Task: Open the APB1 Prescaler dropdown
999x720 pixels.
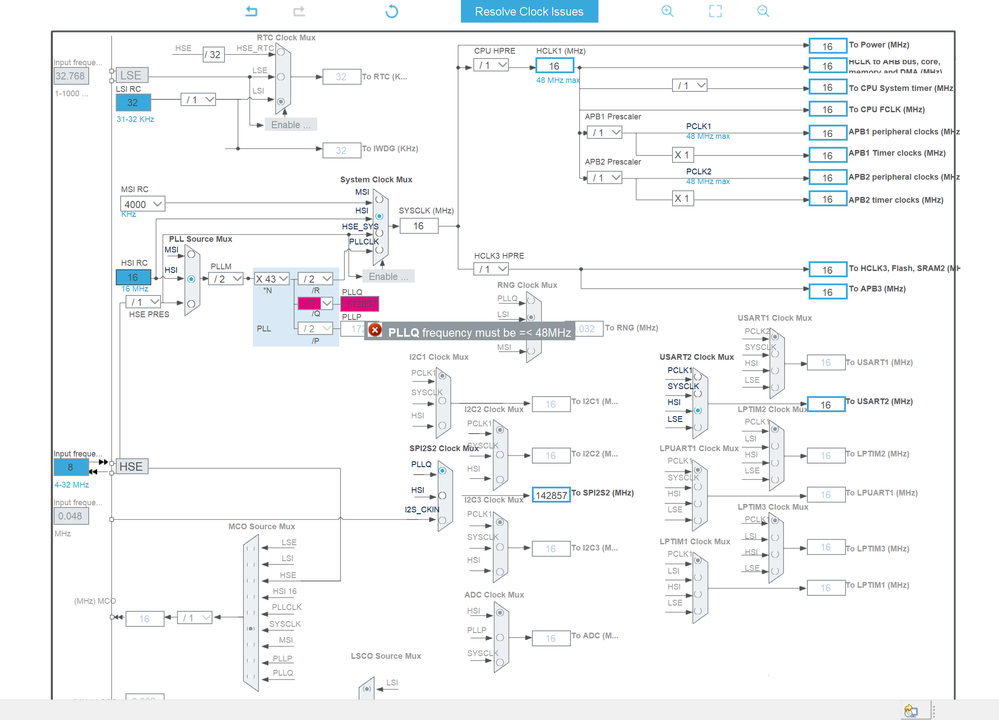Action: tap(605, 133)
